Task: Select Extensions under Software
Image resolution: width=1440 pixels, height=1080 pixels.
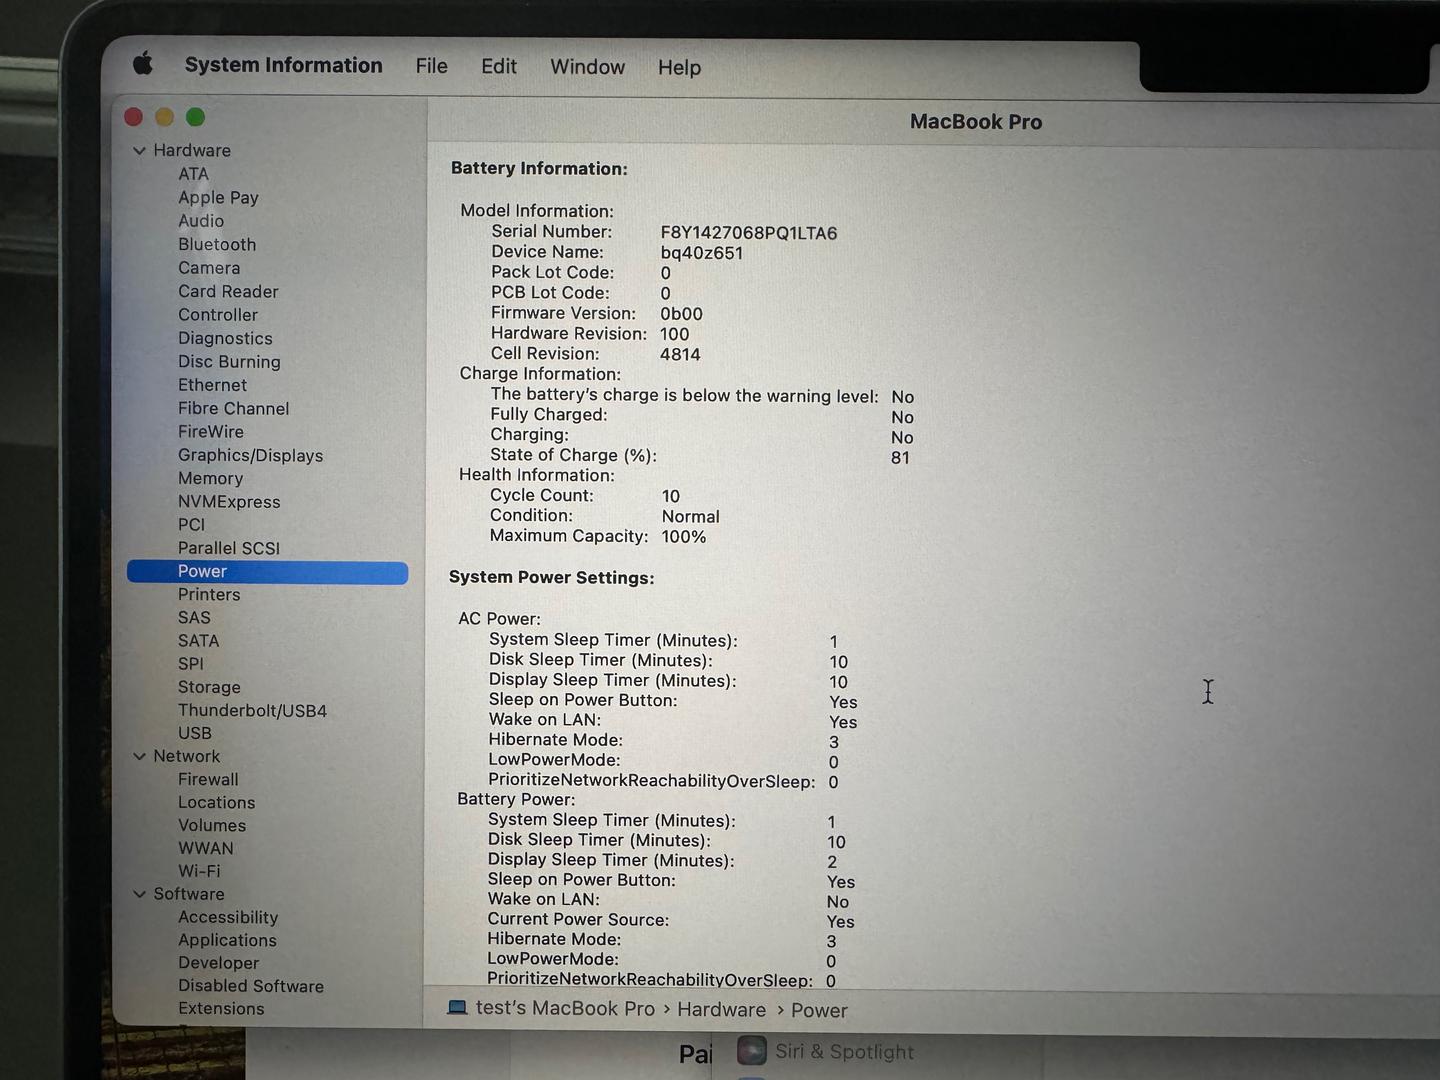Action: click(221, 1009)
